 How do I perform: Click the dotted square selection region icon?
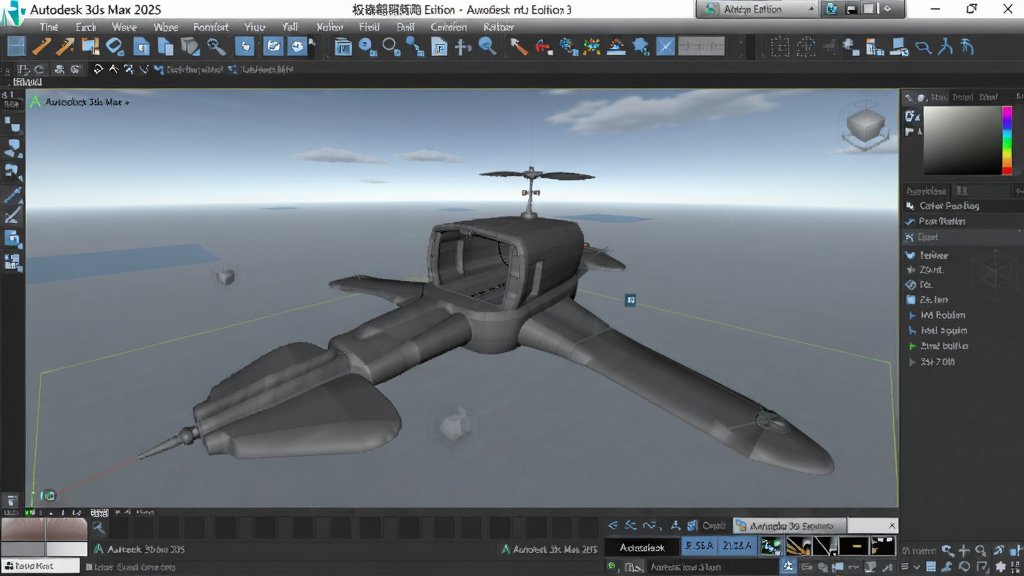[780, 47]
